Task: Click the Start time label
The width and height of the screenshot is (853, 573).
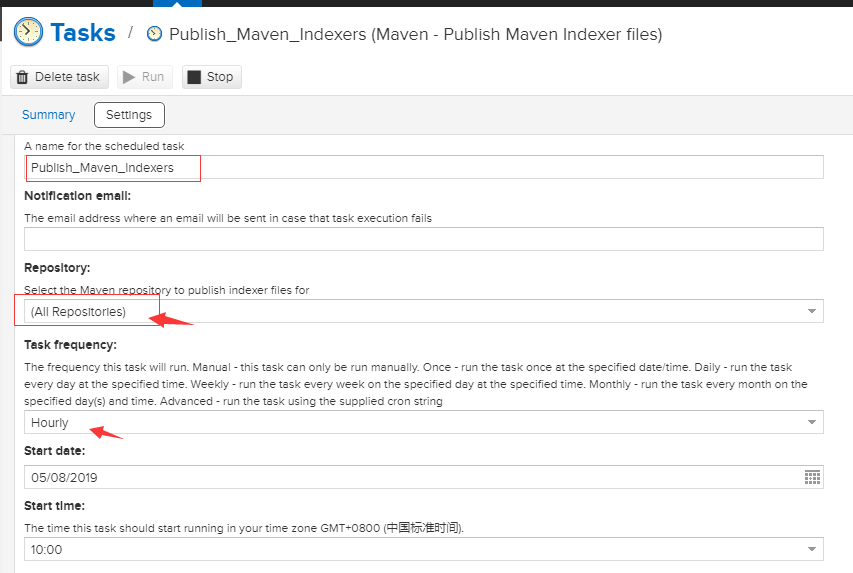Action: [x=55, y=506]
